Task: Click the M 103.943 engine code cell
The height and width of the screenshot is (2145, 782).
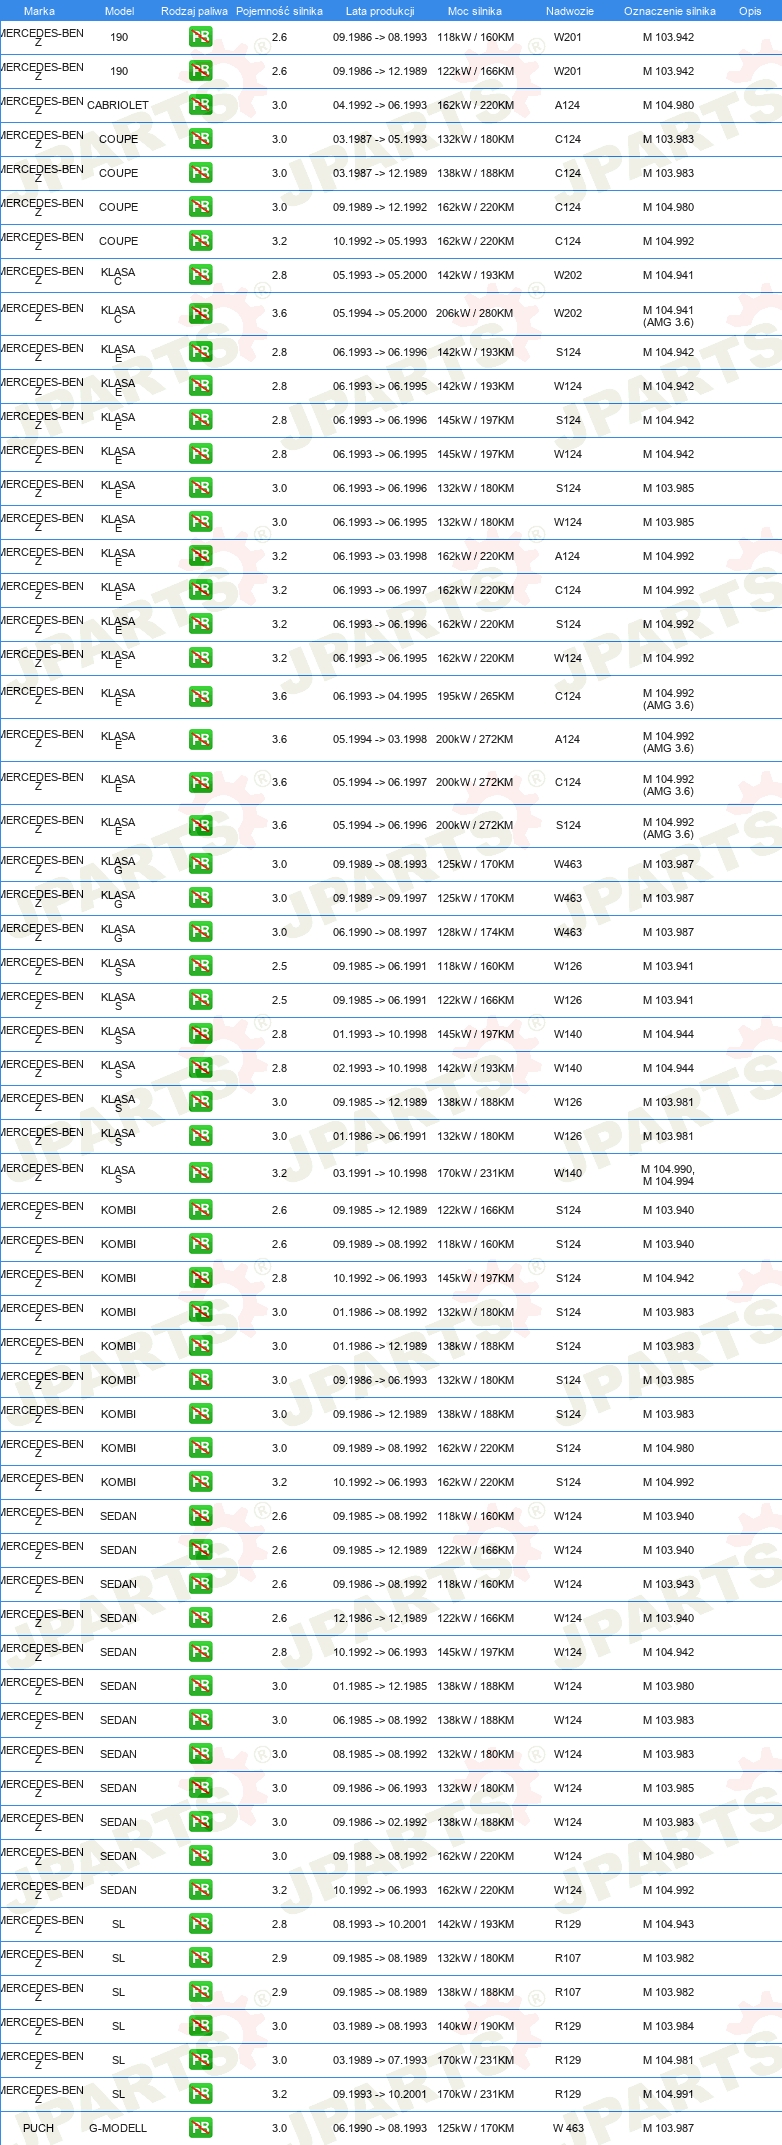Action: (668, 1584)
